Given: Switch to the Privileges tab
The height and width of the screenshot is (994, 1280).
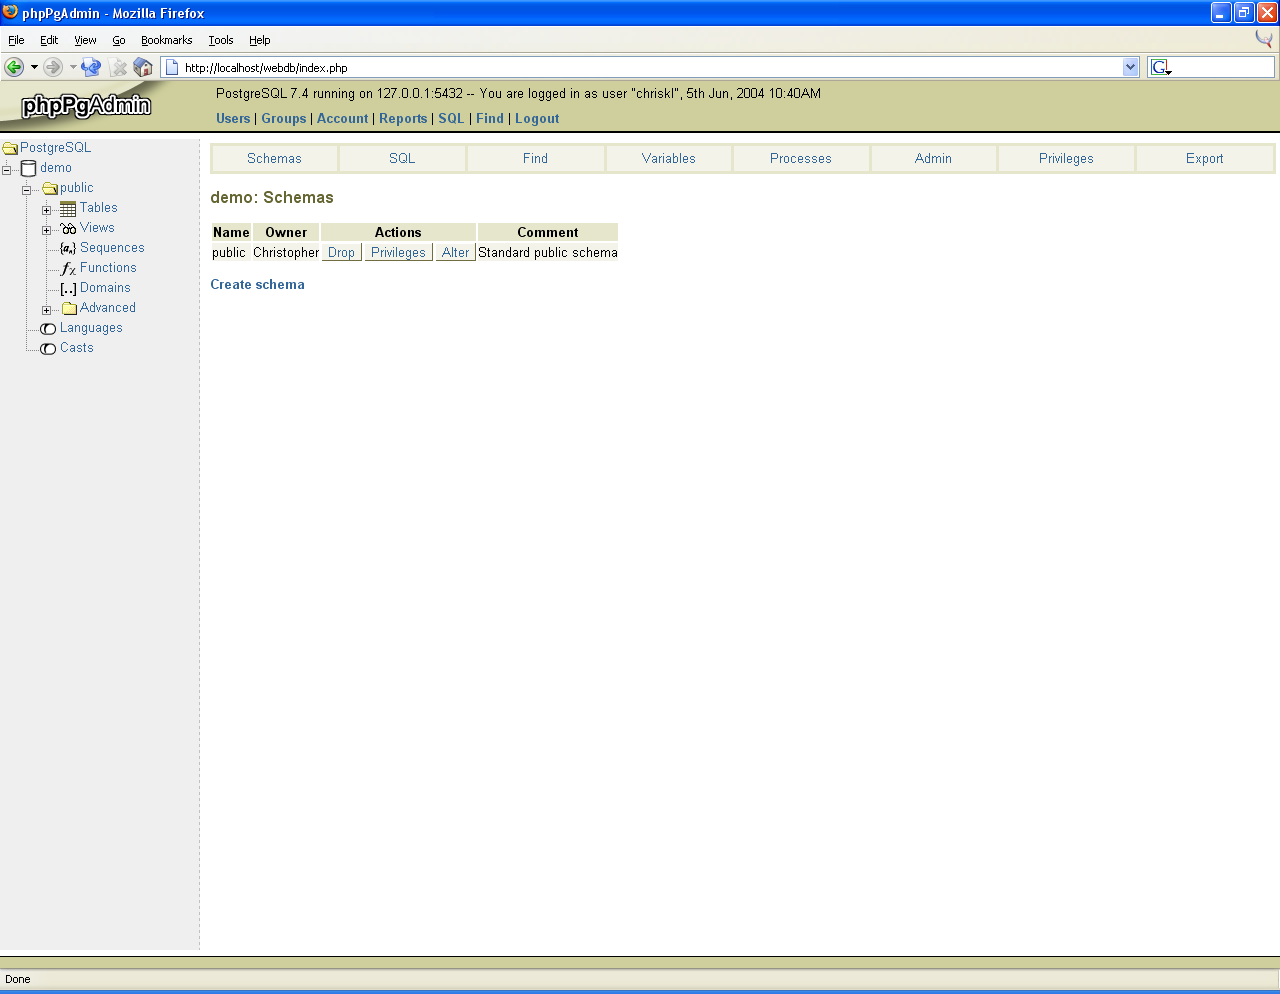Looking at the screenshot, I should tap(1066, 158).
